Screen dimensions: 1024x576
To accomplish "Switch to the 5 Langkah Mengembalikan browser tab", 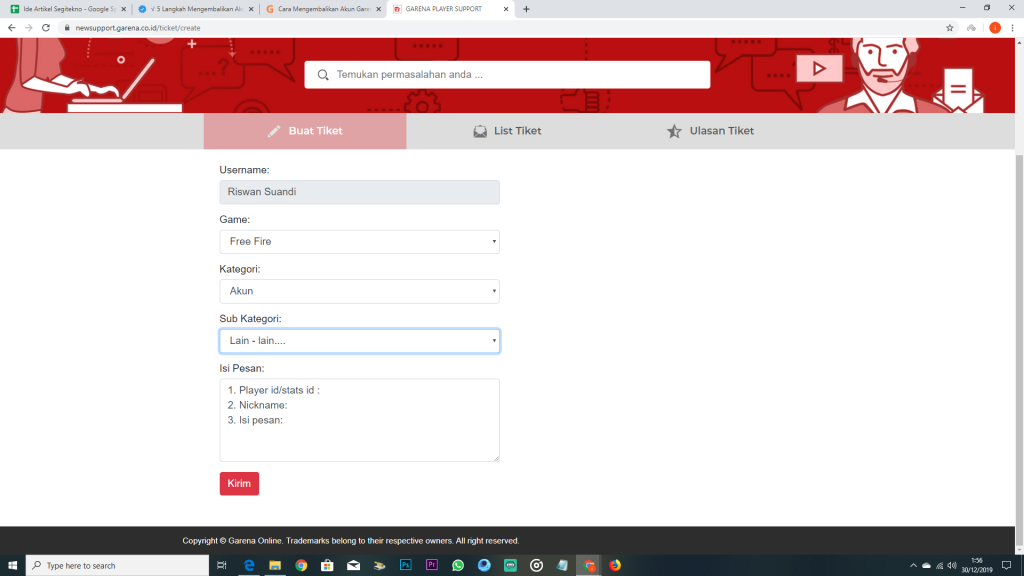I will point(194,9).
